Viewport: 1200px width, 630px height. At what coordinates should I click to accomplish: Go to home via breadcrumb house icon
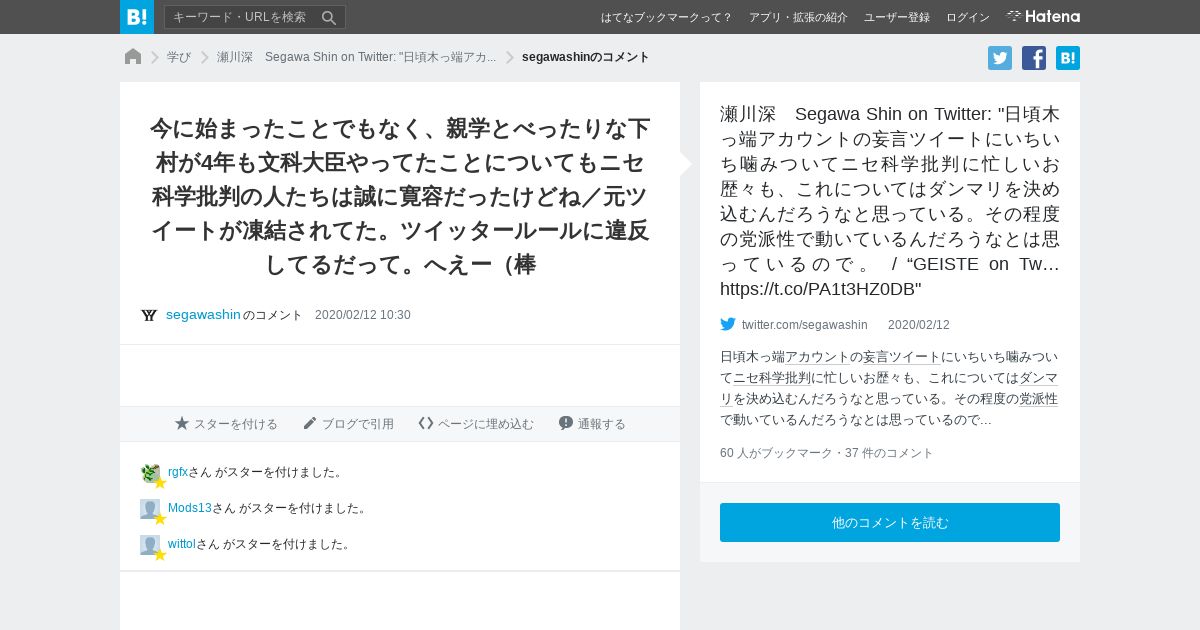[x=133, y=57]
